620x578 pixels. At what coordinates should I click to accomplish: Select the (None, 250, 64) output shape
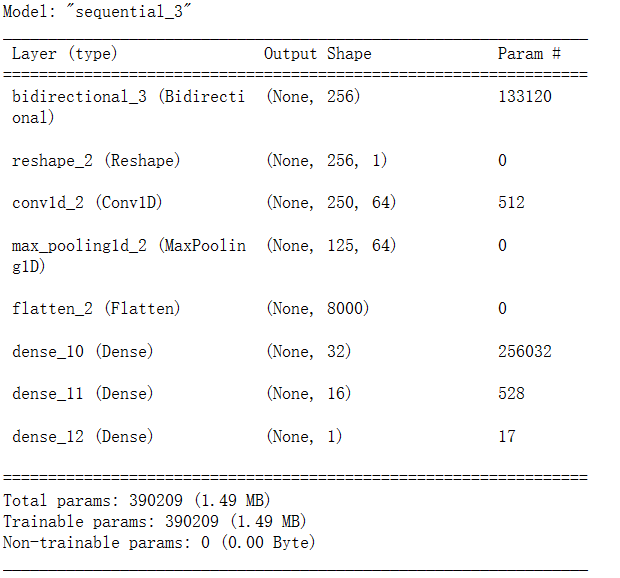331,203
